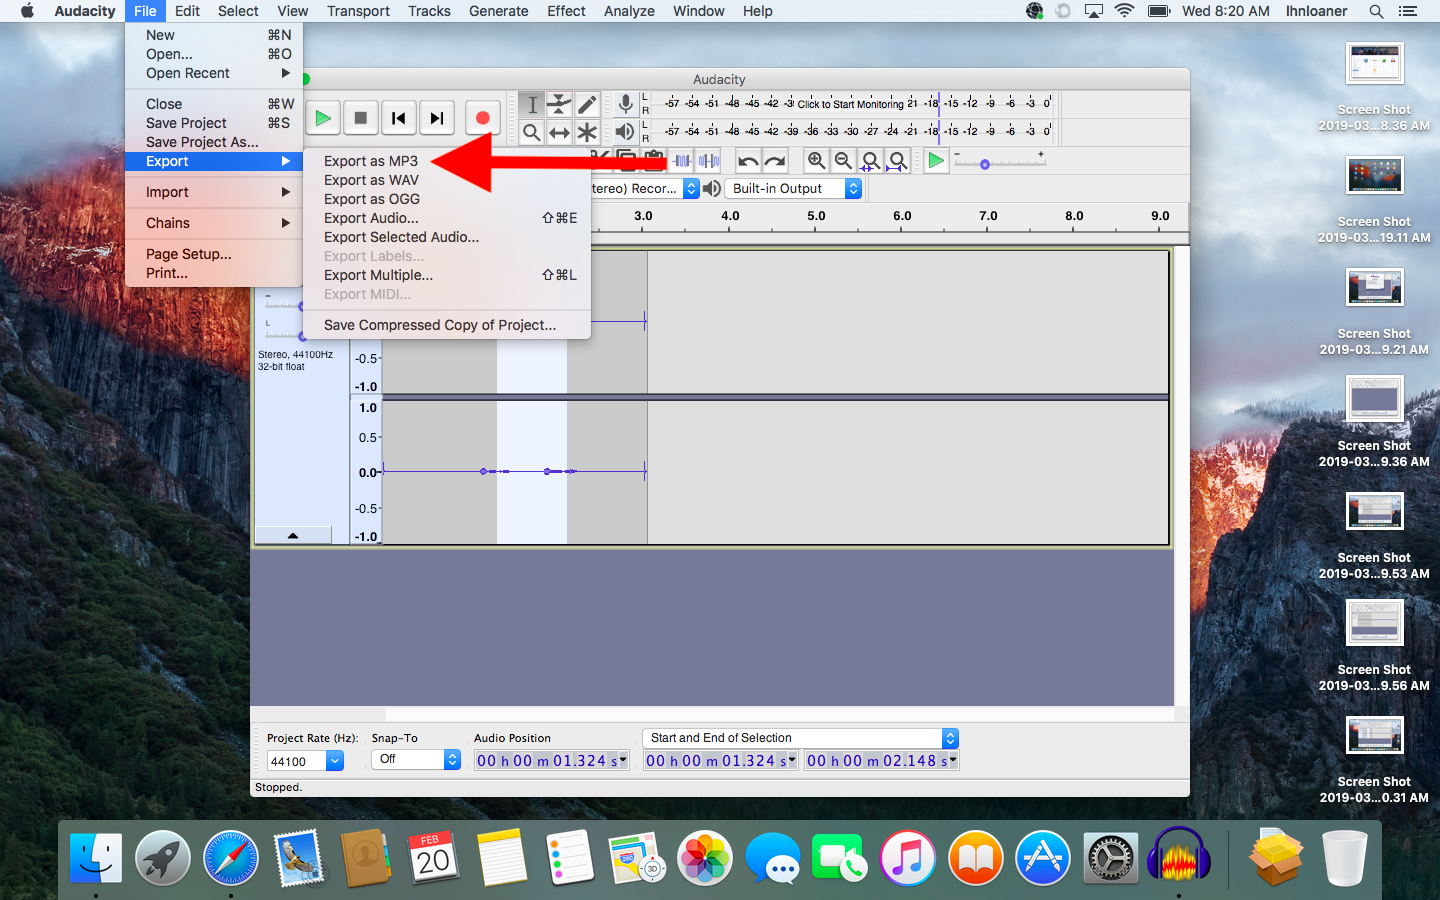Adjust the playback speed slider
Screen dimensions: 1440x900
(985, 164)
